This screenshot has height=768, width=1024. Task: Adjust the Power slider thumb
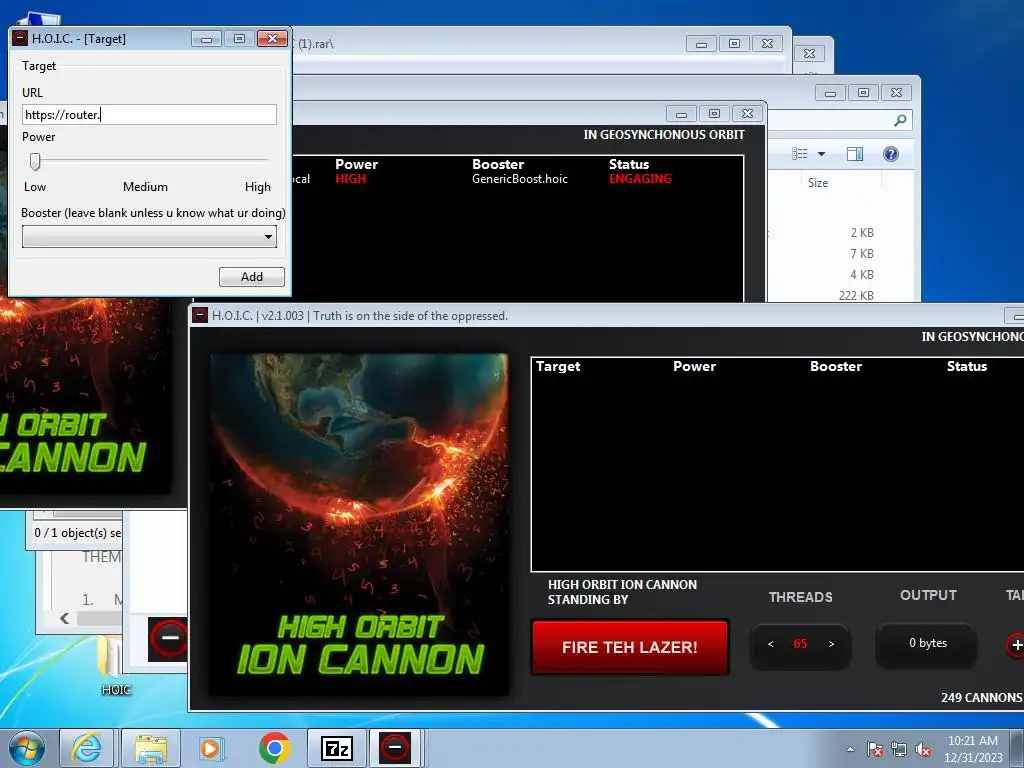35,161
